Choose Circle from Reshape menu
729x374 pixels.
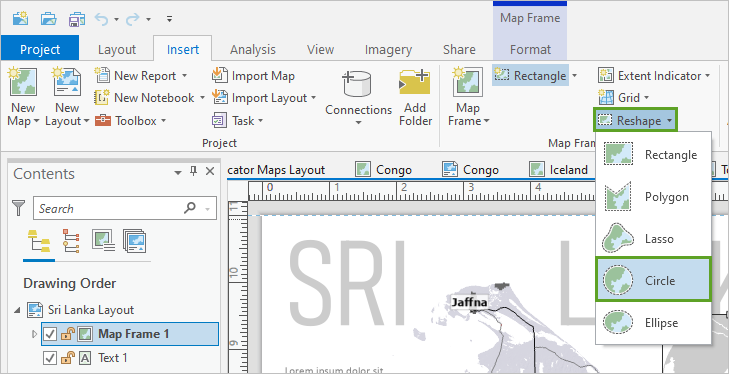click(653, 280)
